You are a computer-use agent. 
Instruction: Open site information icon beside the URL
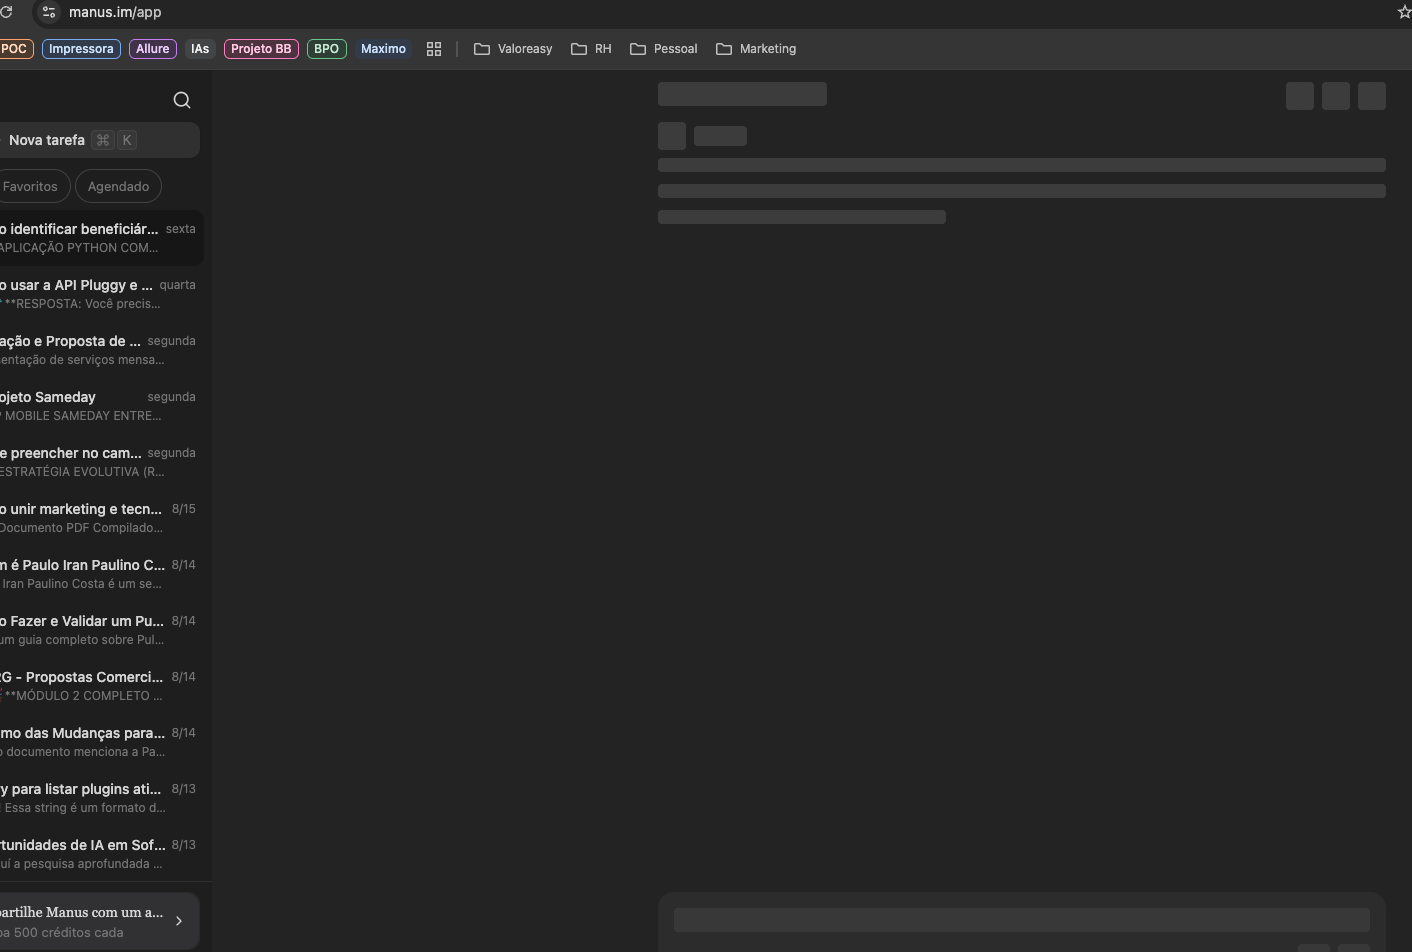pyautogui.click(x=49, y=12)
